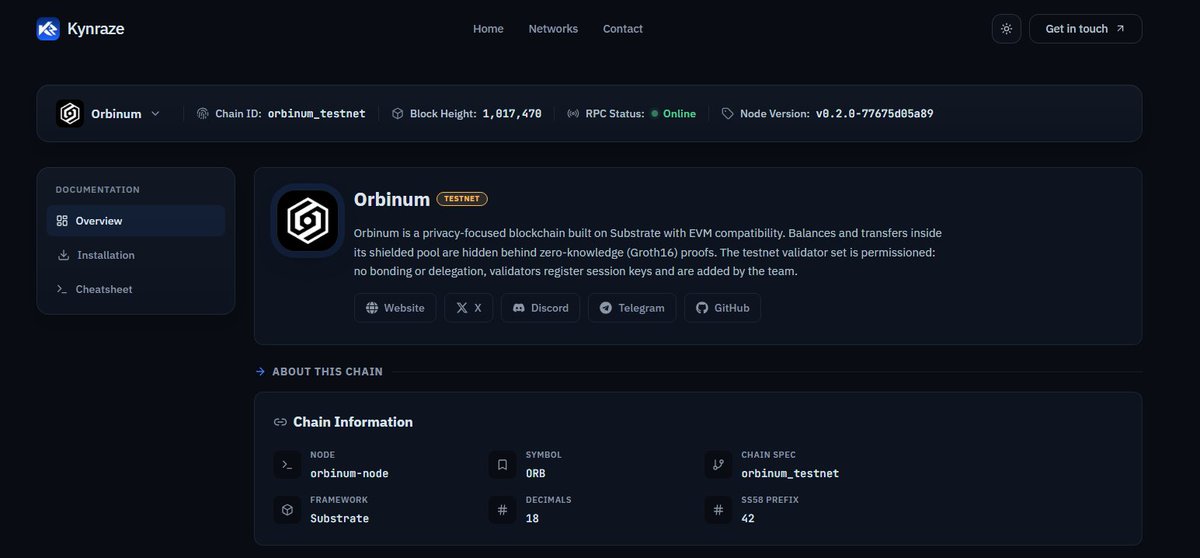Click the decimals value 18
The image size is (1200, 558).
(x=532, y=519)
